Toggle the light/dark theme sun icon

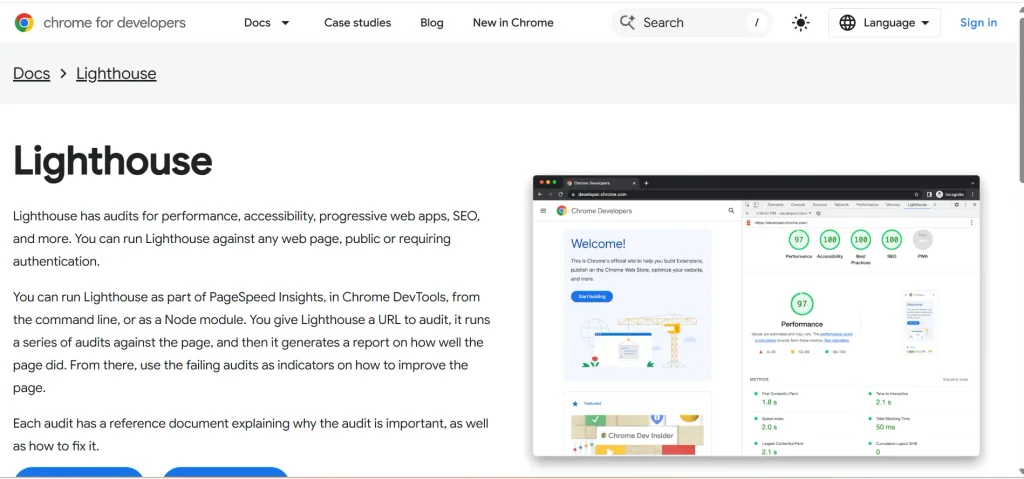(x=801, y=23)
